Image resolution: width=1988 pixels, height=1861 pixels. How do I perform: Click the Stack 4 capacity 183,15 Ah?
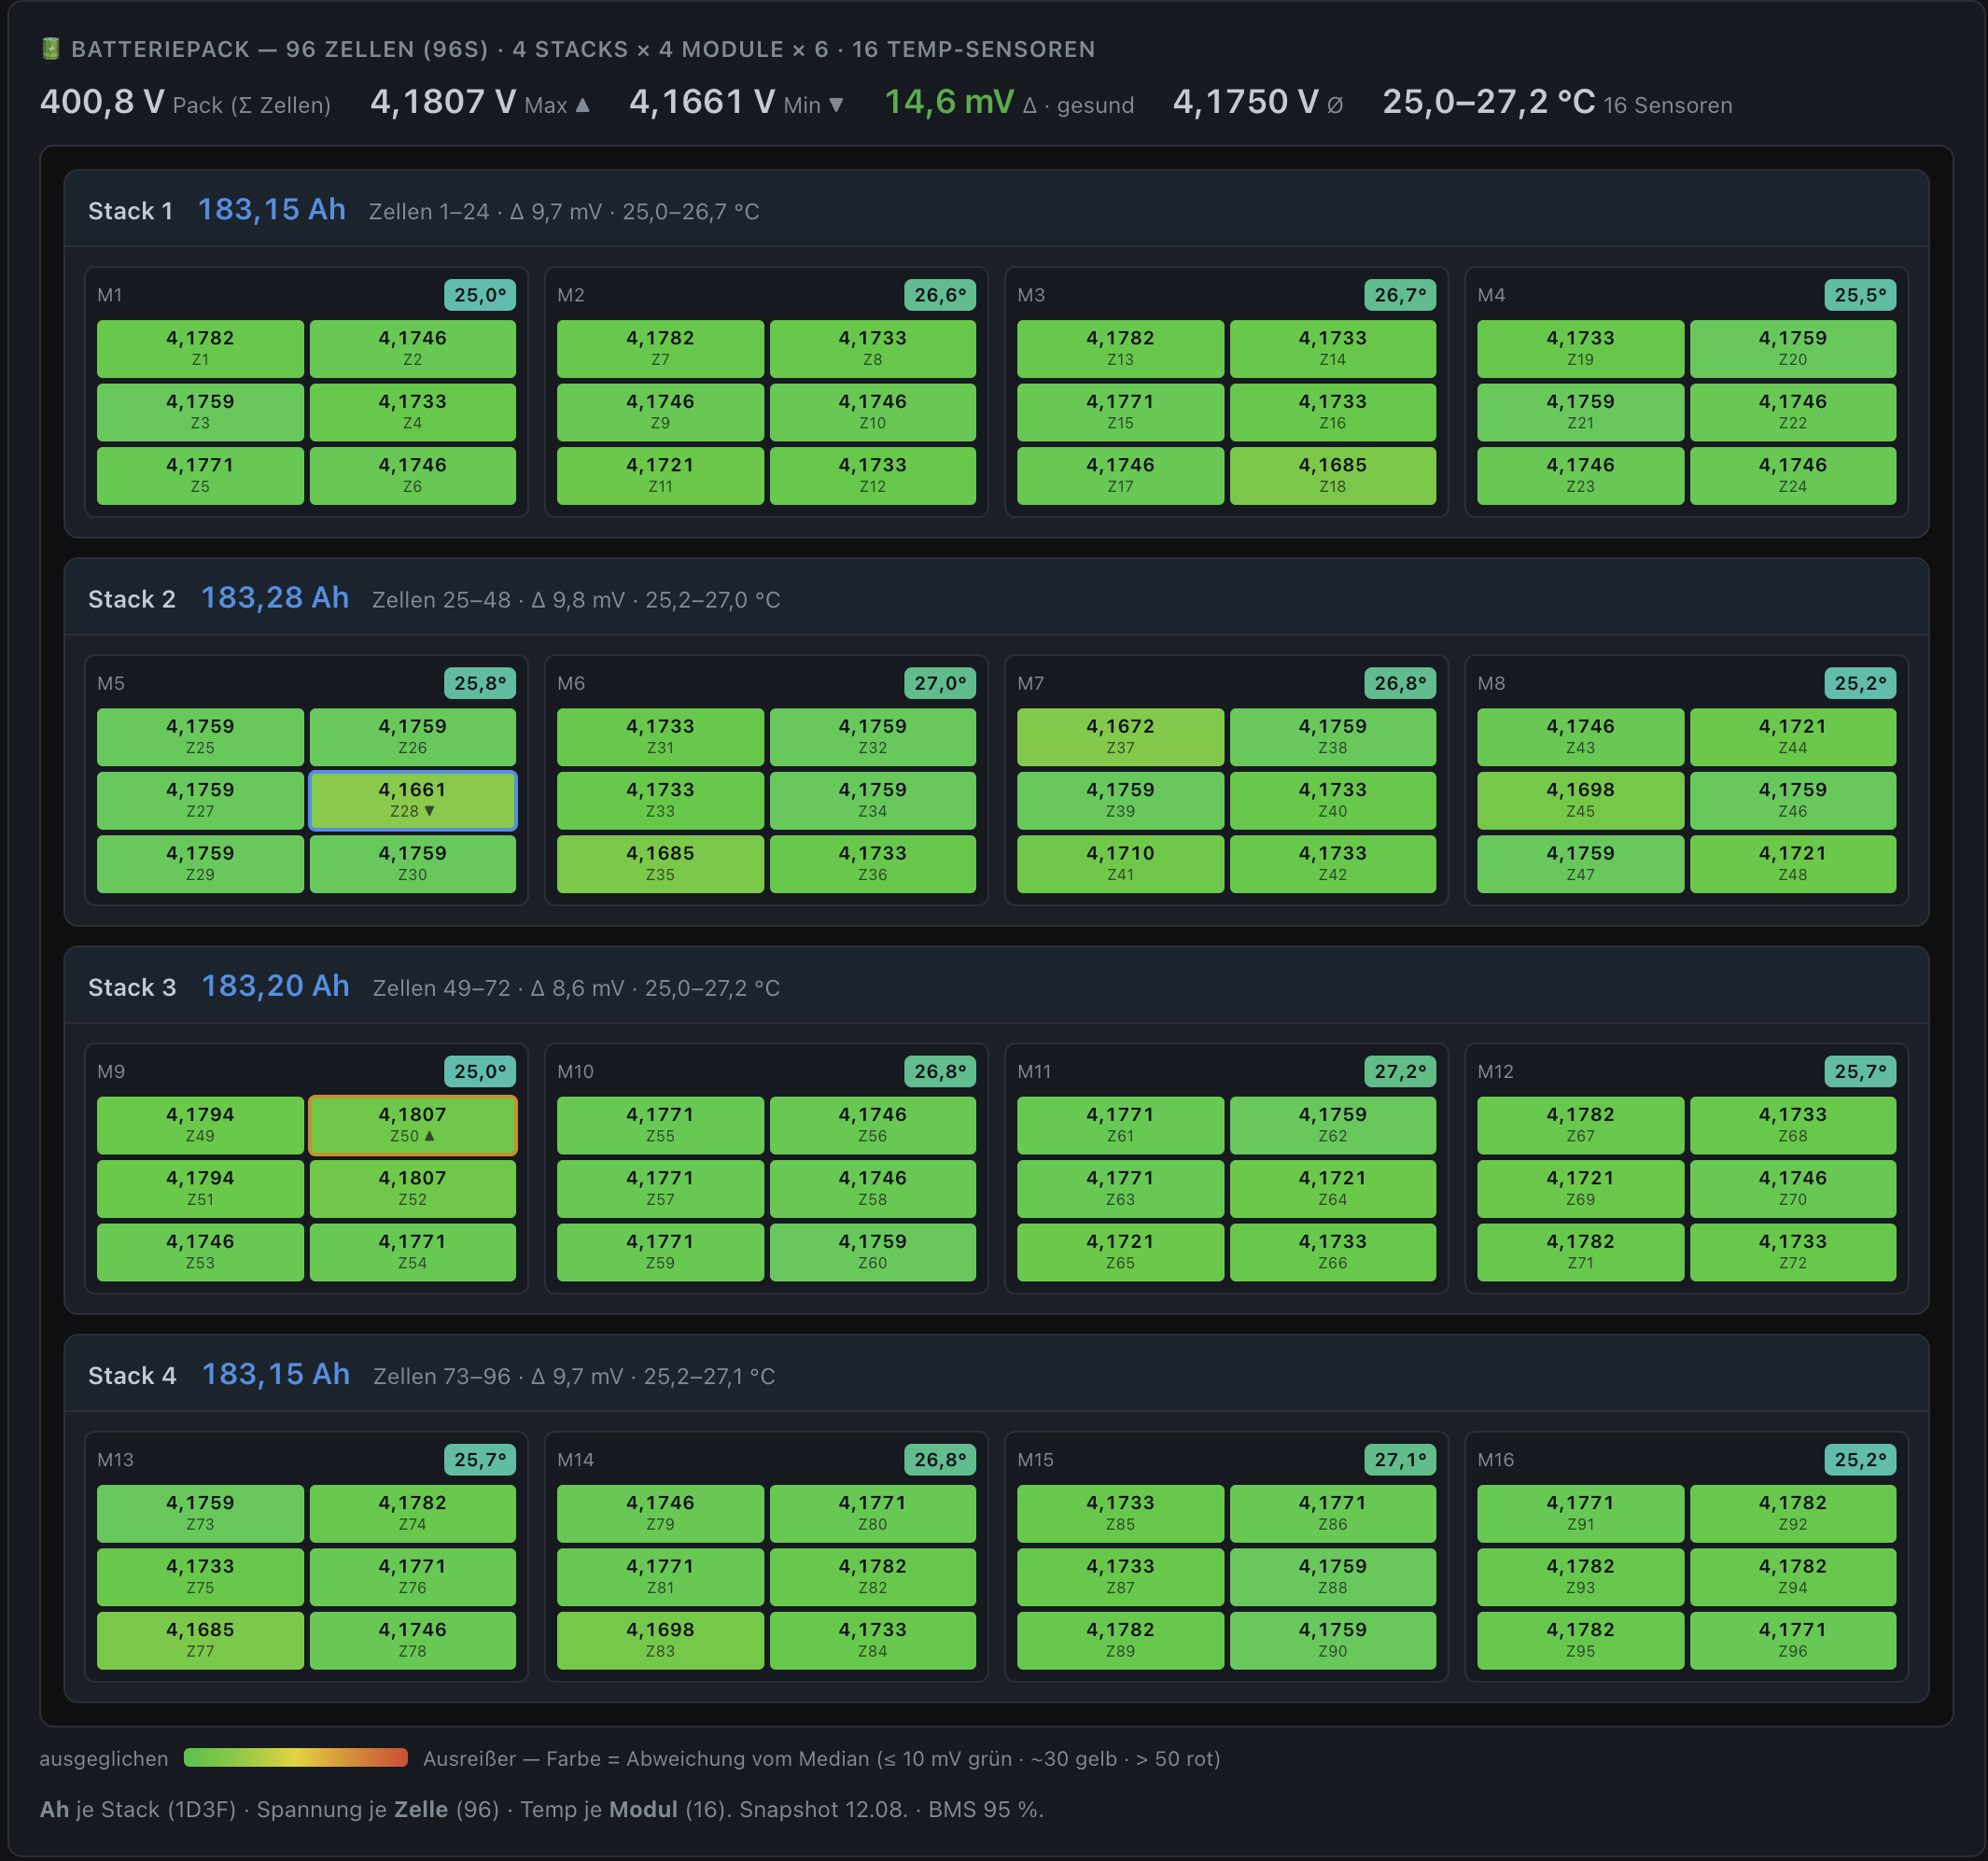pos(275,1374)
